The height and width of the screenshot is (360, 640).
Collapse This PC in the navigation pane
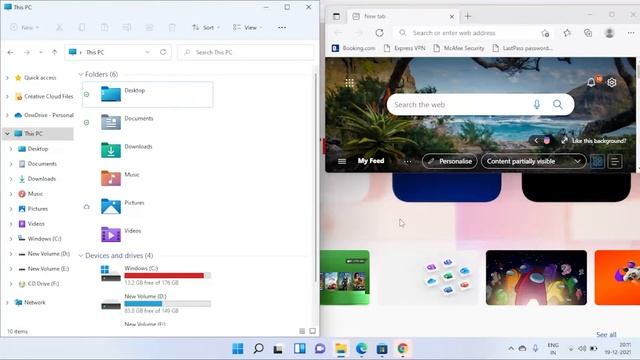pyautogui.click(x=7, y=133)
